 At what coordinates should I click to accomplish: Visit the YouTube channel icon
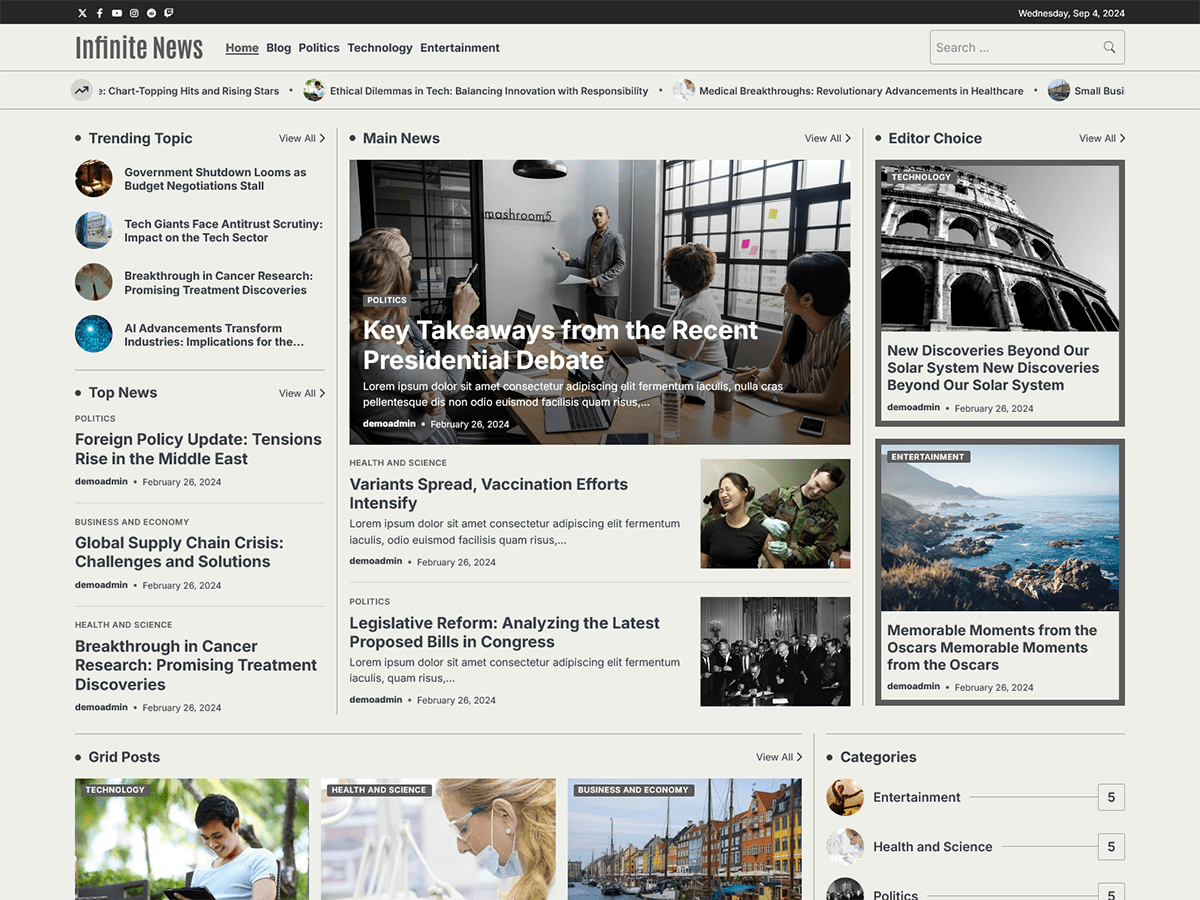(x=116, y=12)
